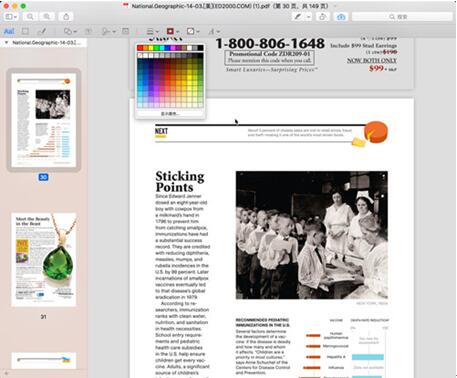Pick the sketch pen tool

pyautogui.click(x=42, y=31)
